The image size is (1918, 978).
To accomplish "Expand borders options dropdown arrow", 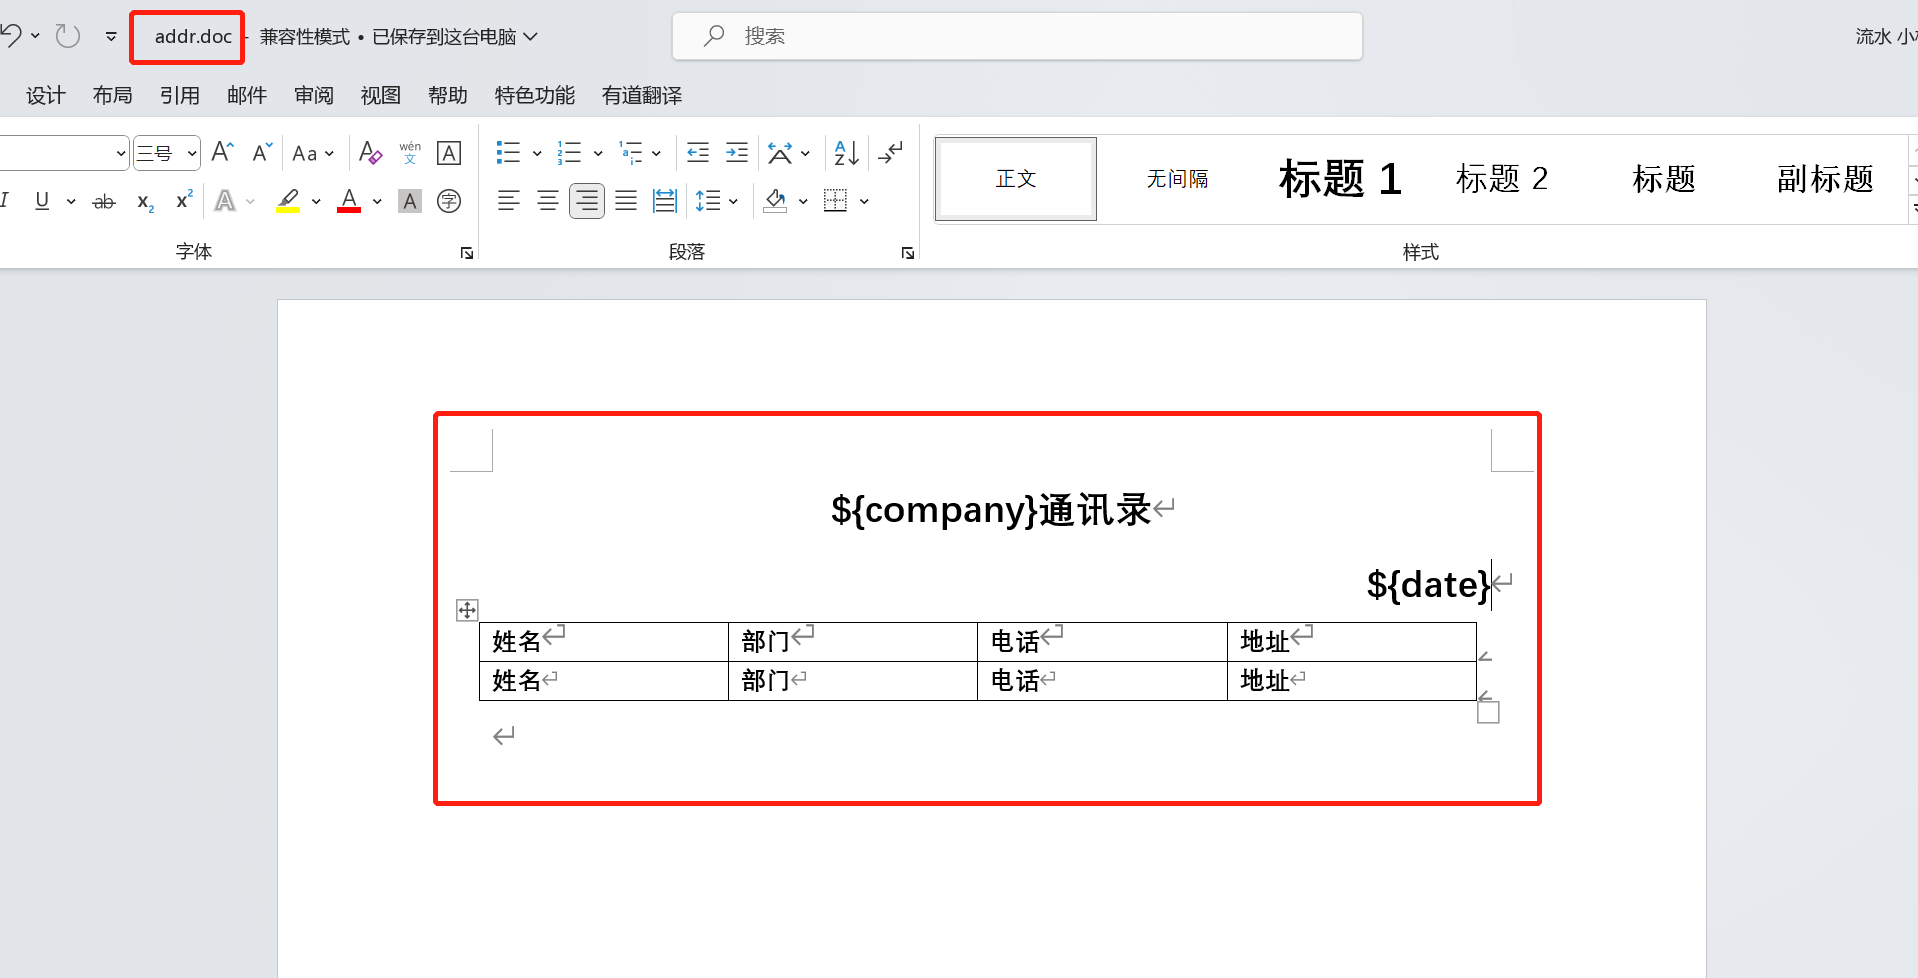I will point(864,201).
